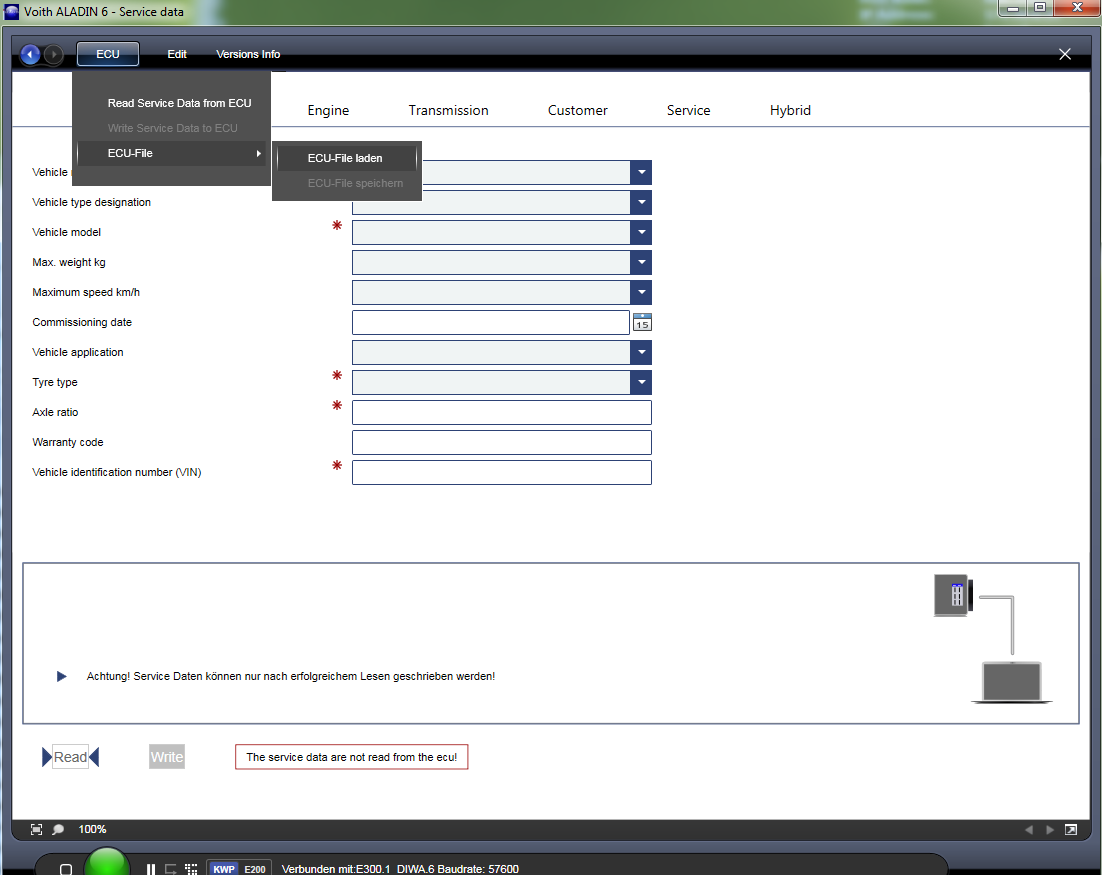The width and height of the screenshot is (1102, 875).
Task: Click the 'Achtung! Service Daten' warning text
Action: click(290, 676)
